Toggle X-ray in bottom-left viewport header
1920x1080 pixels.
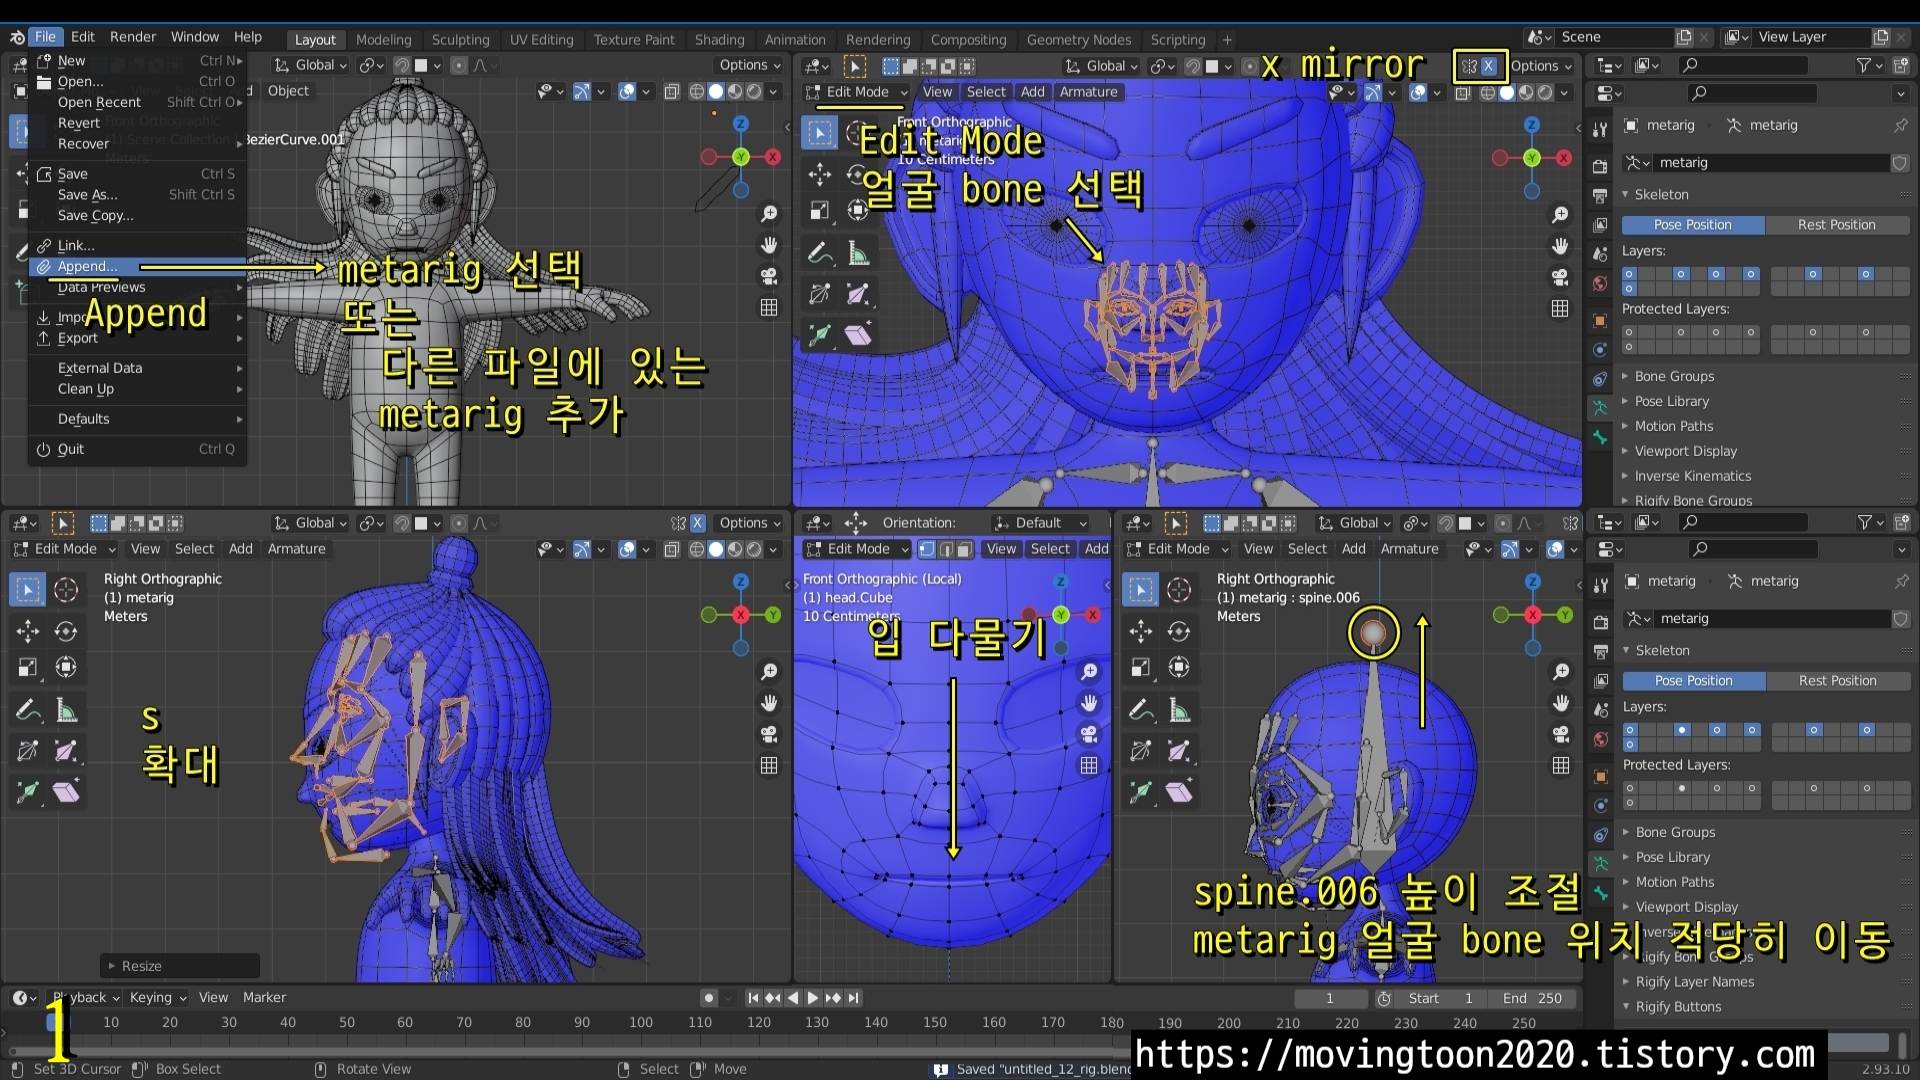671,549
